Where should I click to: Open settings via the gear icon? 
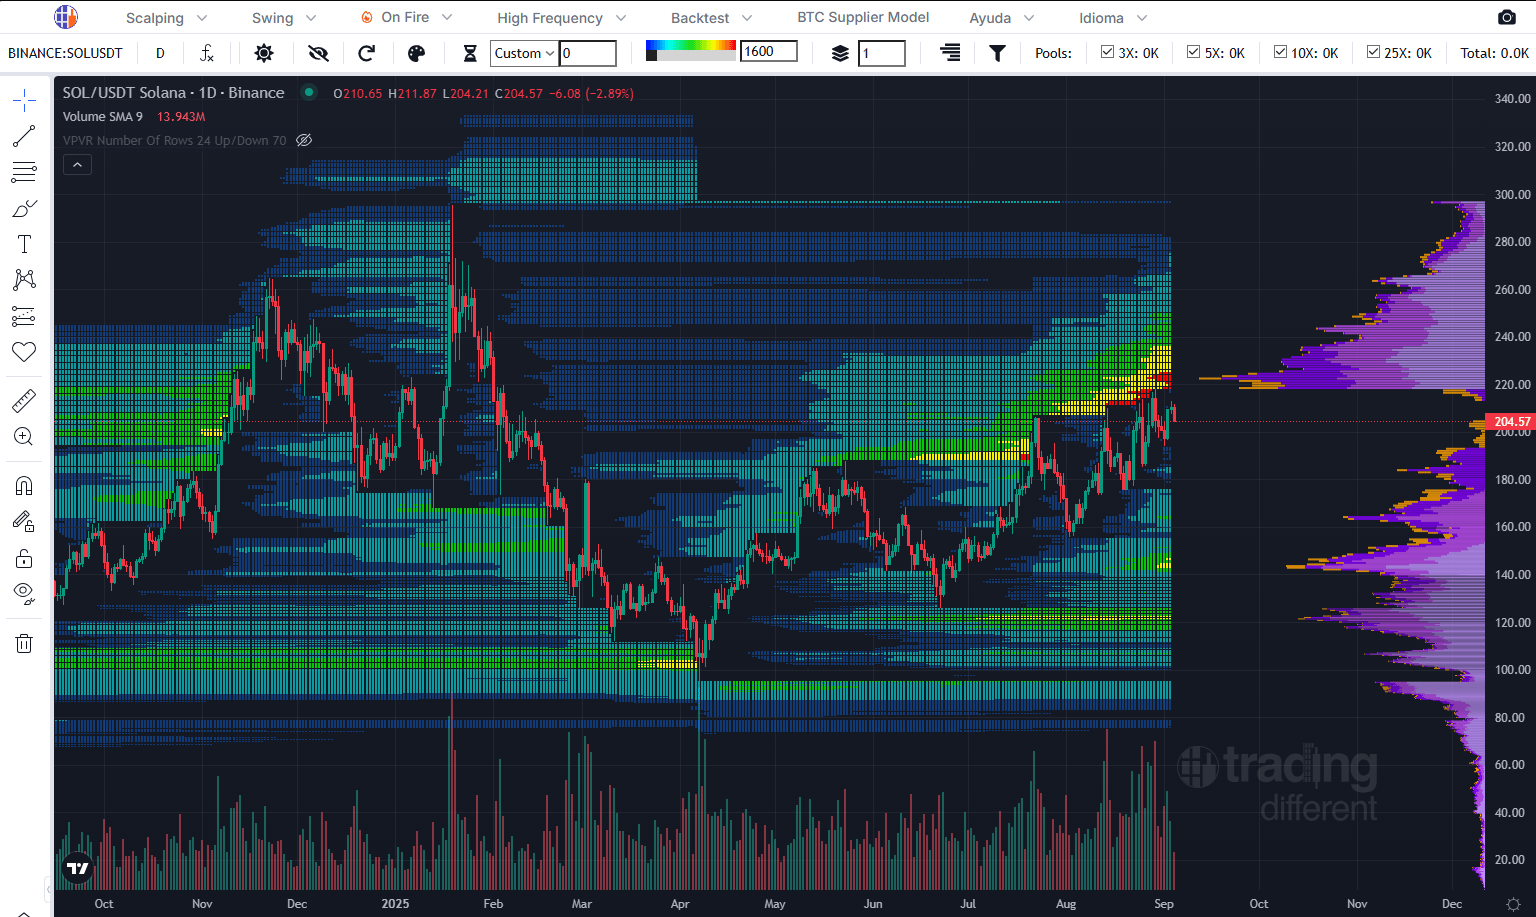point(264,53)
